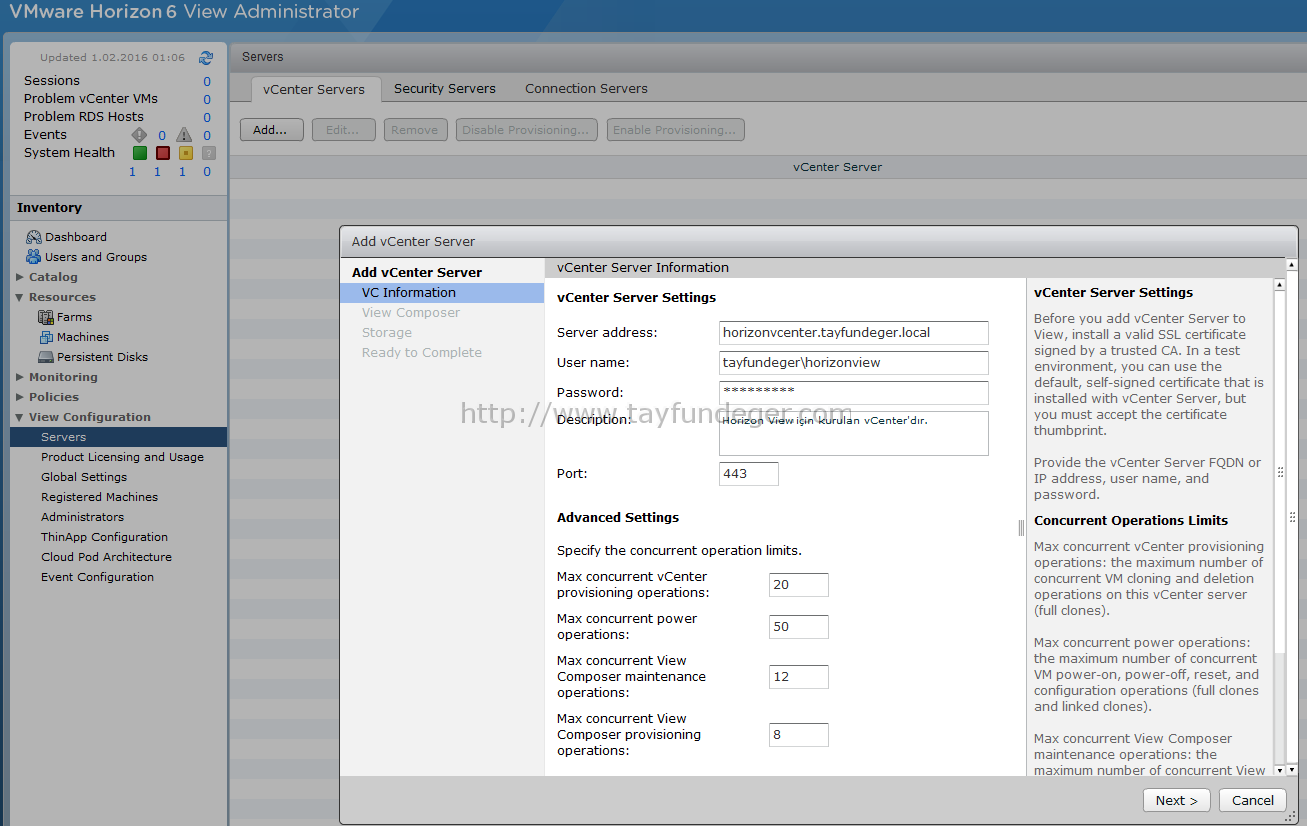This screenshot has height=826, width=1307.
Task: Click the Server address field
Action: click(854, 333)
